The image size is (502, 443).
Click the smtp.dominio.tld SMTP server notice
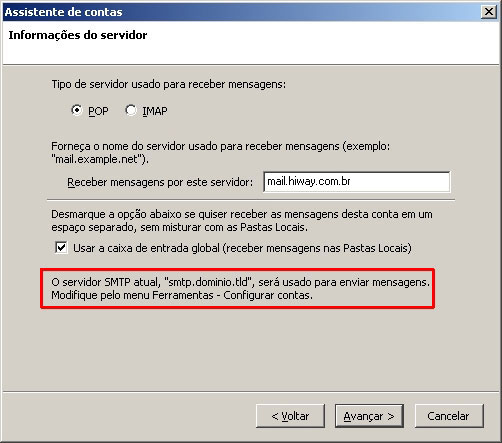click(240, 282)
